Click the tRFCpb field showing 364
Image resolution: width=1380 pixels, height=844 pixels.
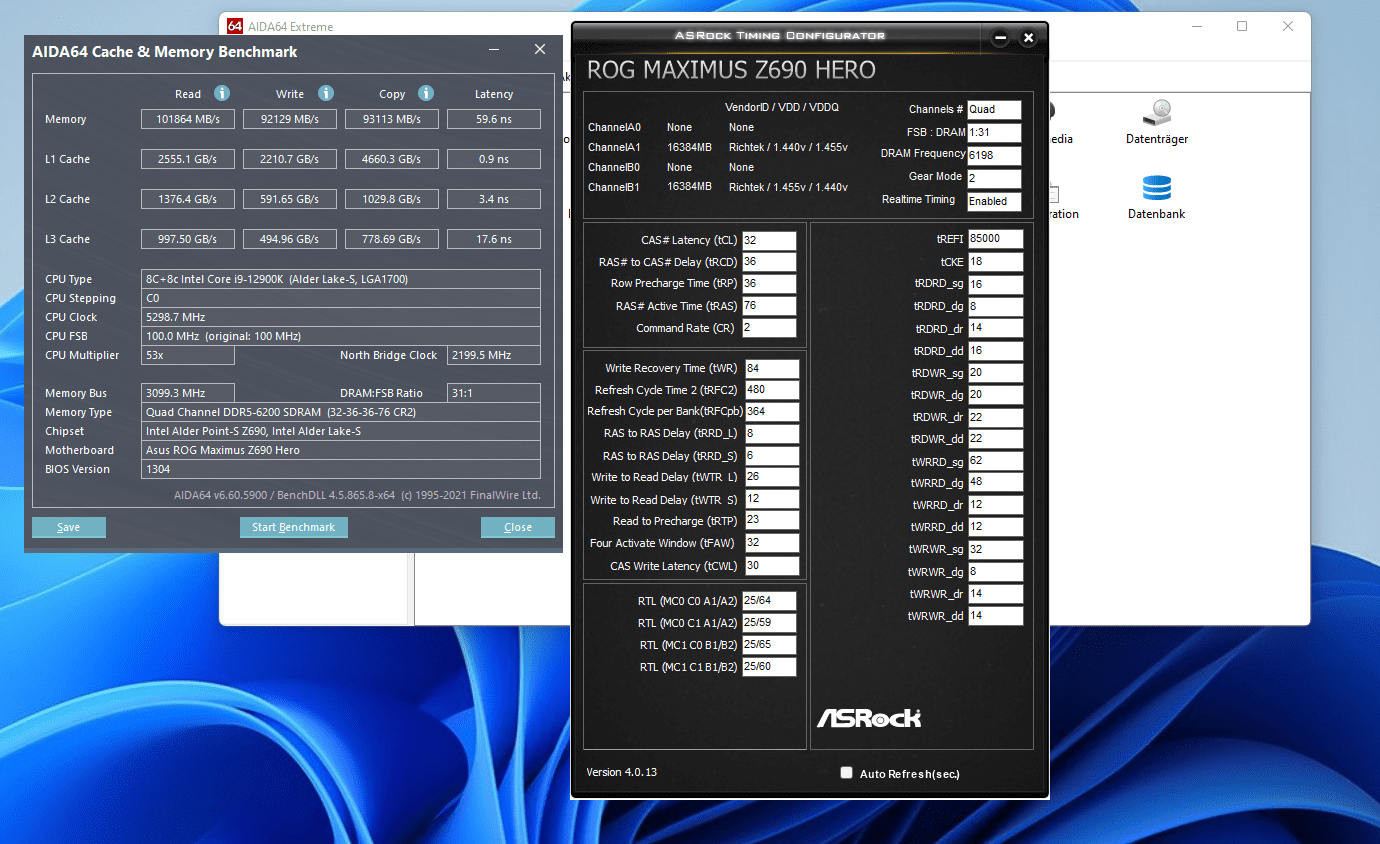point(772,412)
